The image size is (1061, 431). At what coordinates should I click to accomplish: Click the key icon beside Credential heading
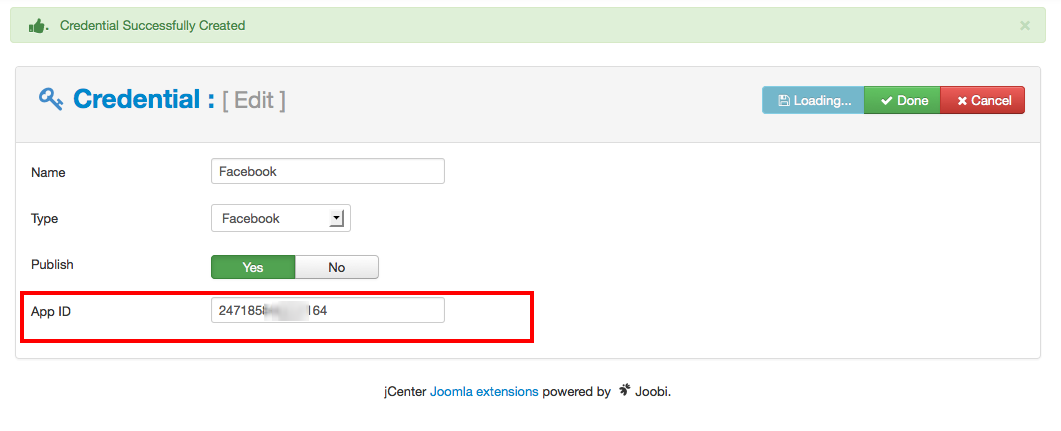51,99
